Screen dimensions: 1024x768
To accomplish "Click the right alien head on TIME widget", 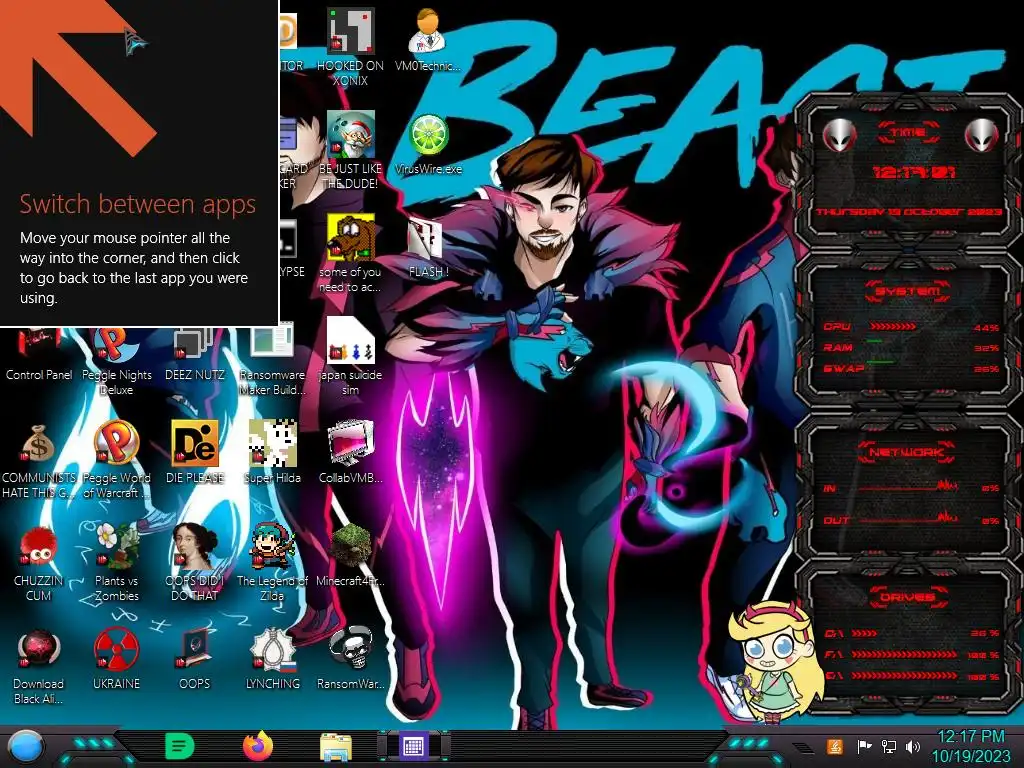I will tap(981, 136).
